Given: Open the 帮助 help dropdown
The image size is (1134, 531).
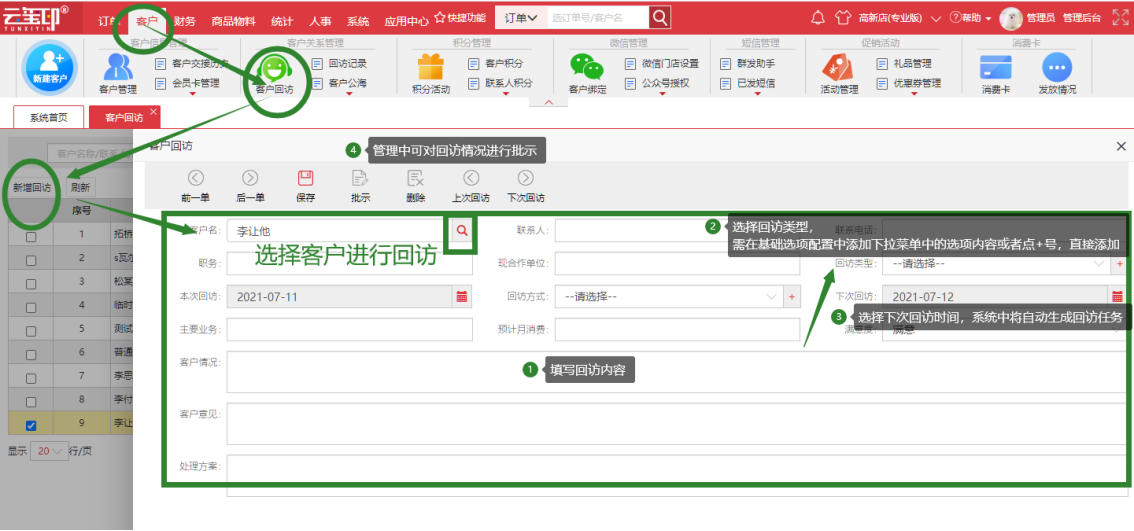Looking at the screenshot, I should [x=970, y=17].
